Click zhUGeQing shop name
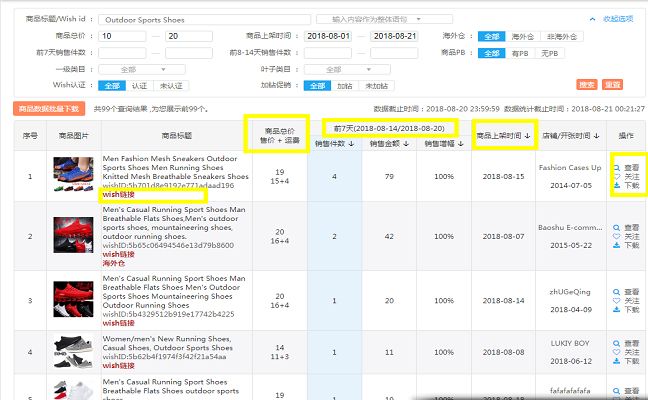Viewport: 648px width, 400px height. [570, 292]
